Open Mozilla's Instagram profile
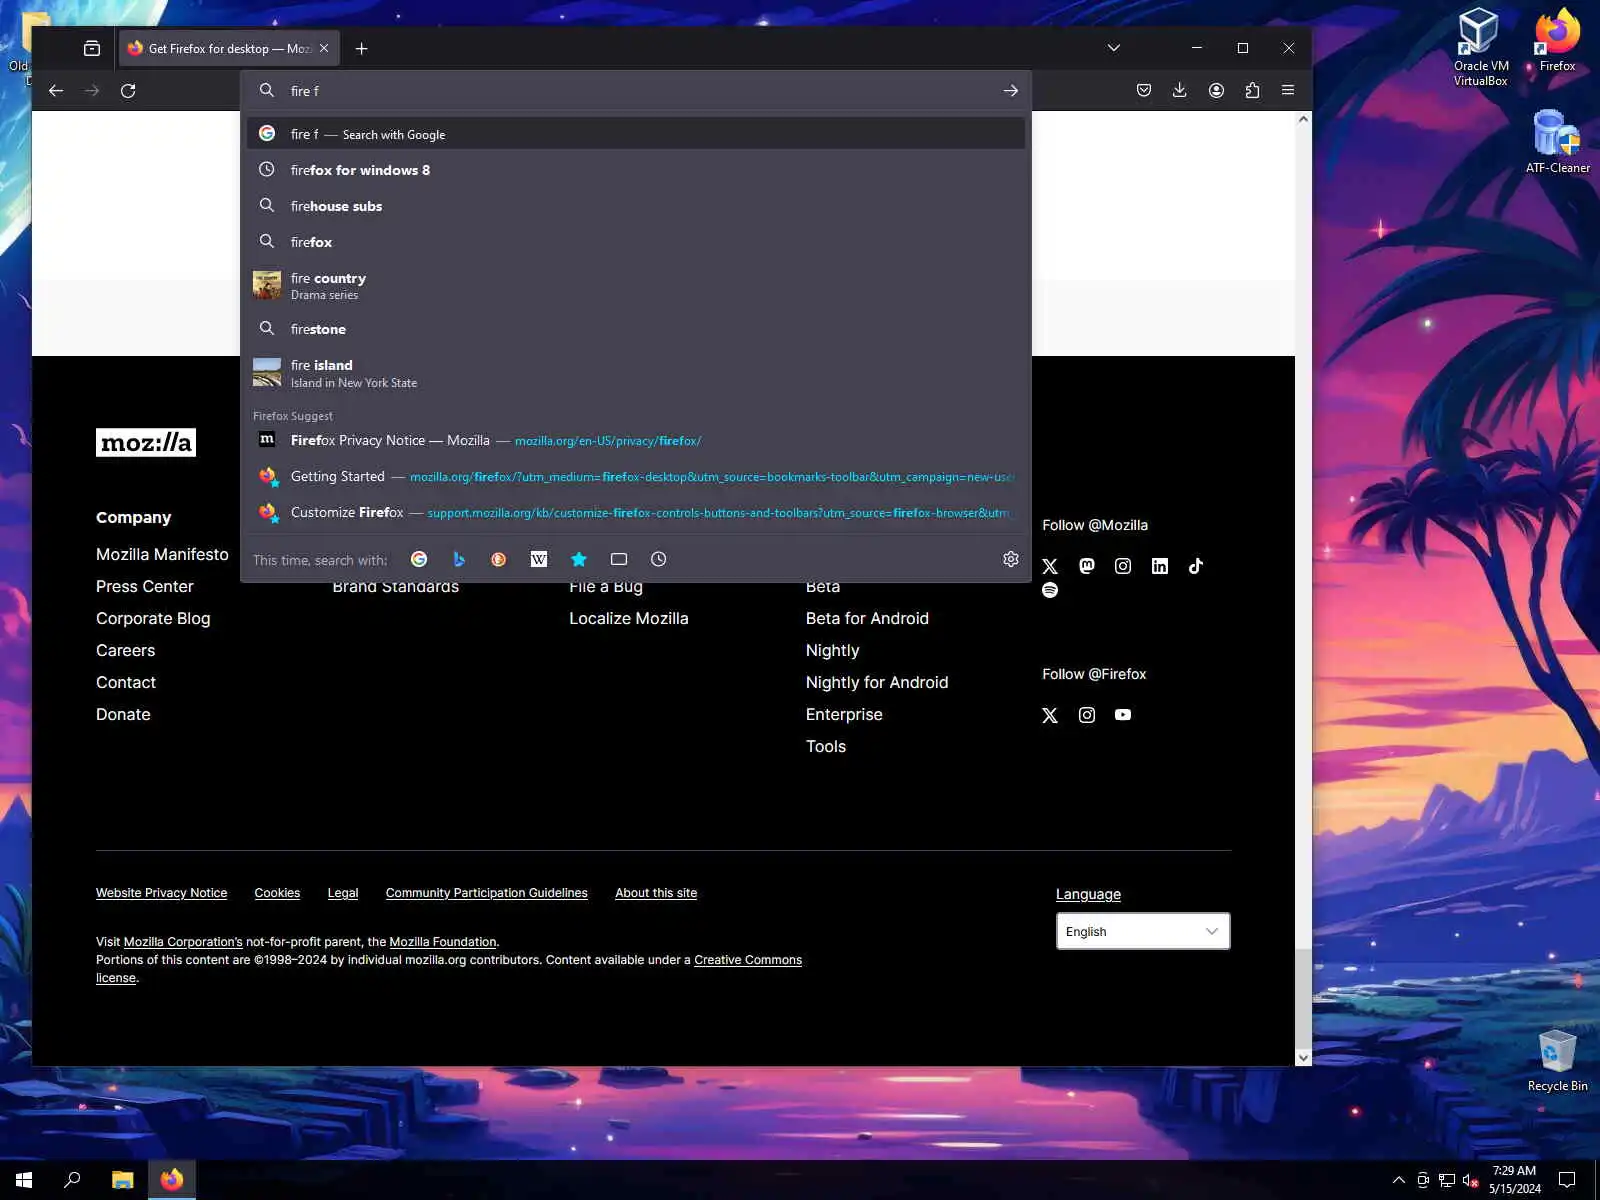This screenshot has height=1200, width=1600. (x=1123, y=566)
